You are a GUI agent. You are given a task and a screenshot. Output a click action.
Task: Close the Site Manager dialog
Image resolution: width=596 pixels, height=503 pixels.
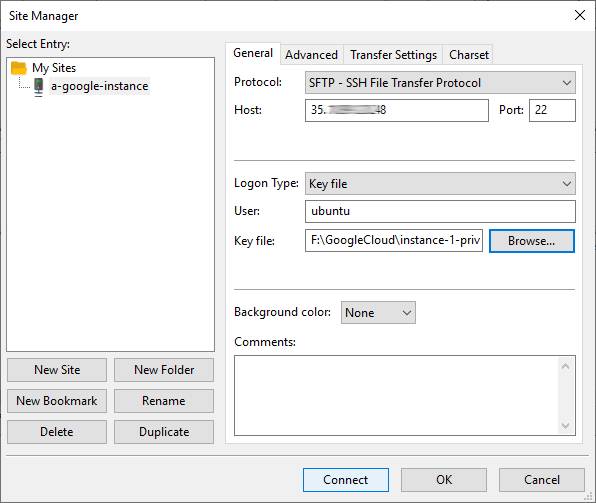580,15
